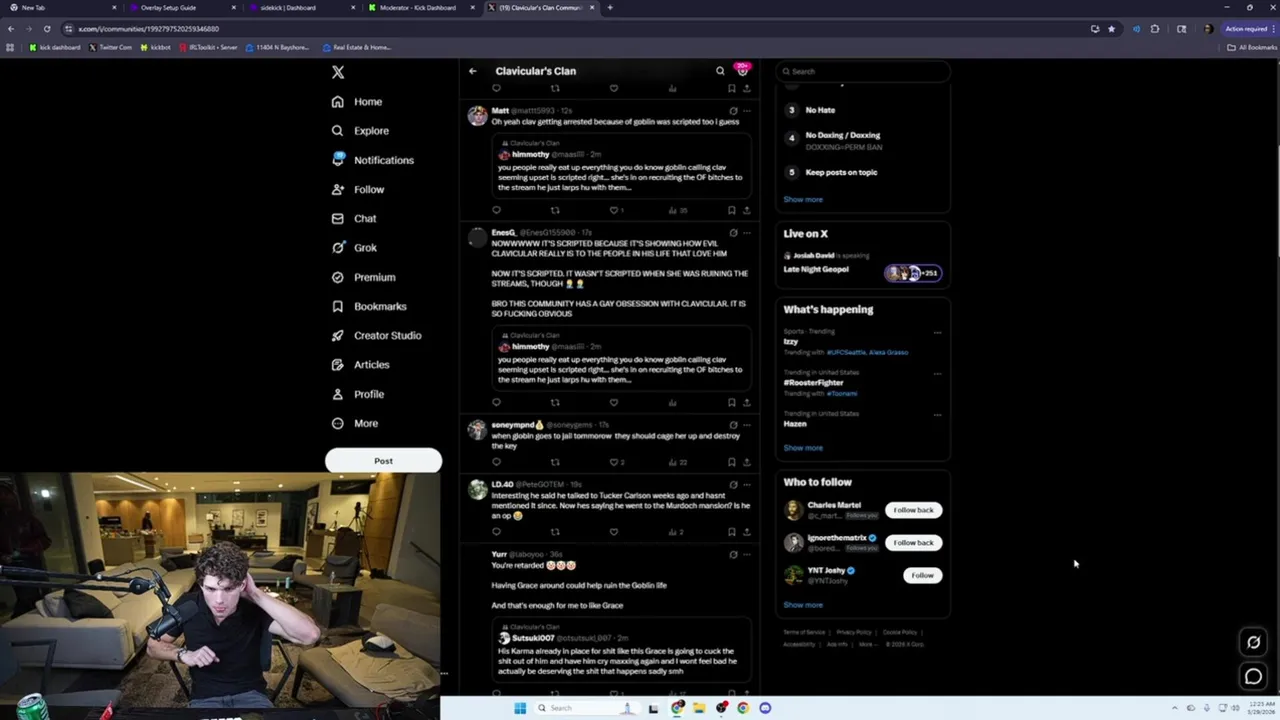Open Grok icon on Matt's post
The width and height of the screenshot is (1280, 720).
(x=733, y=111)
